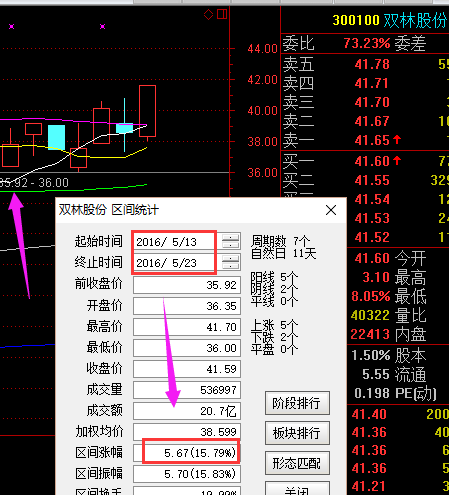Click the 收盘价 value field 41.59

click(x=187, y=369)
